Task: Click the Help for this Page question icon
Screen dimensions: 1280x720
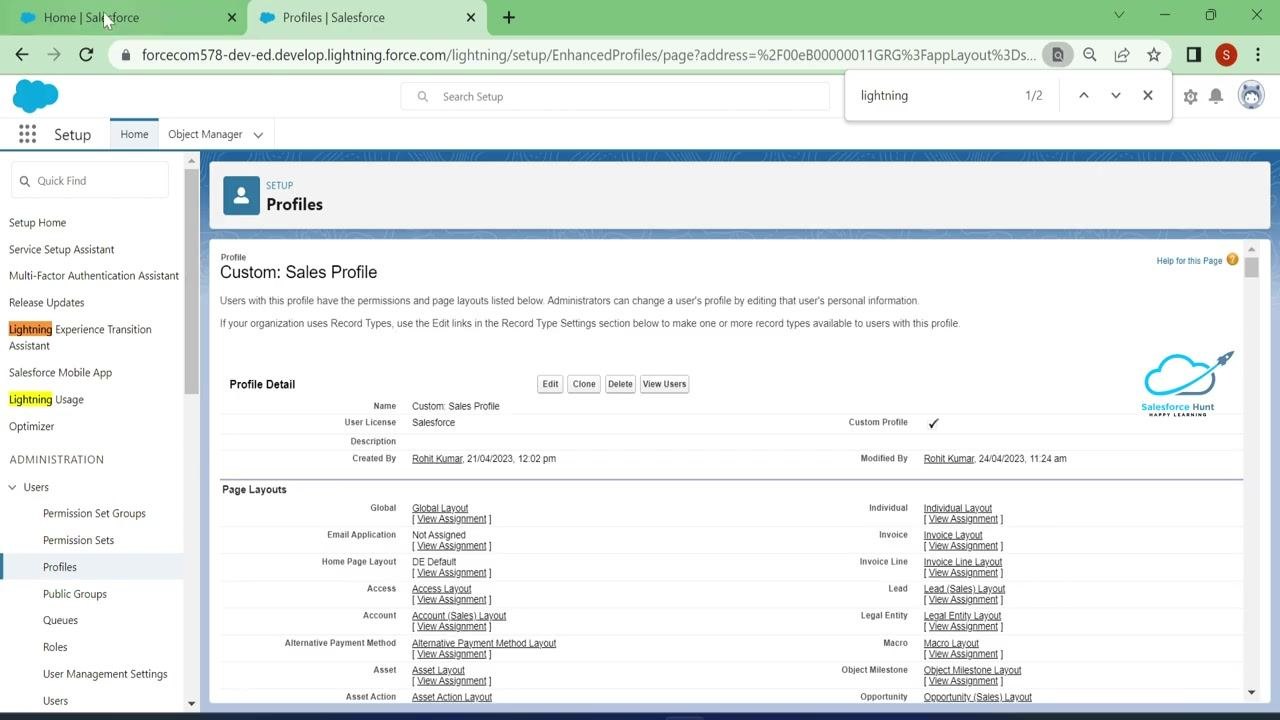Action: (x=1232, y=260)
